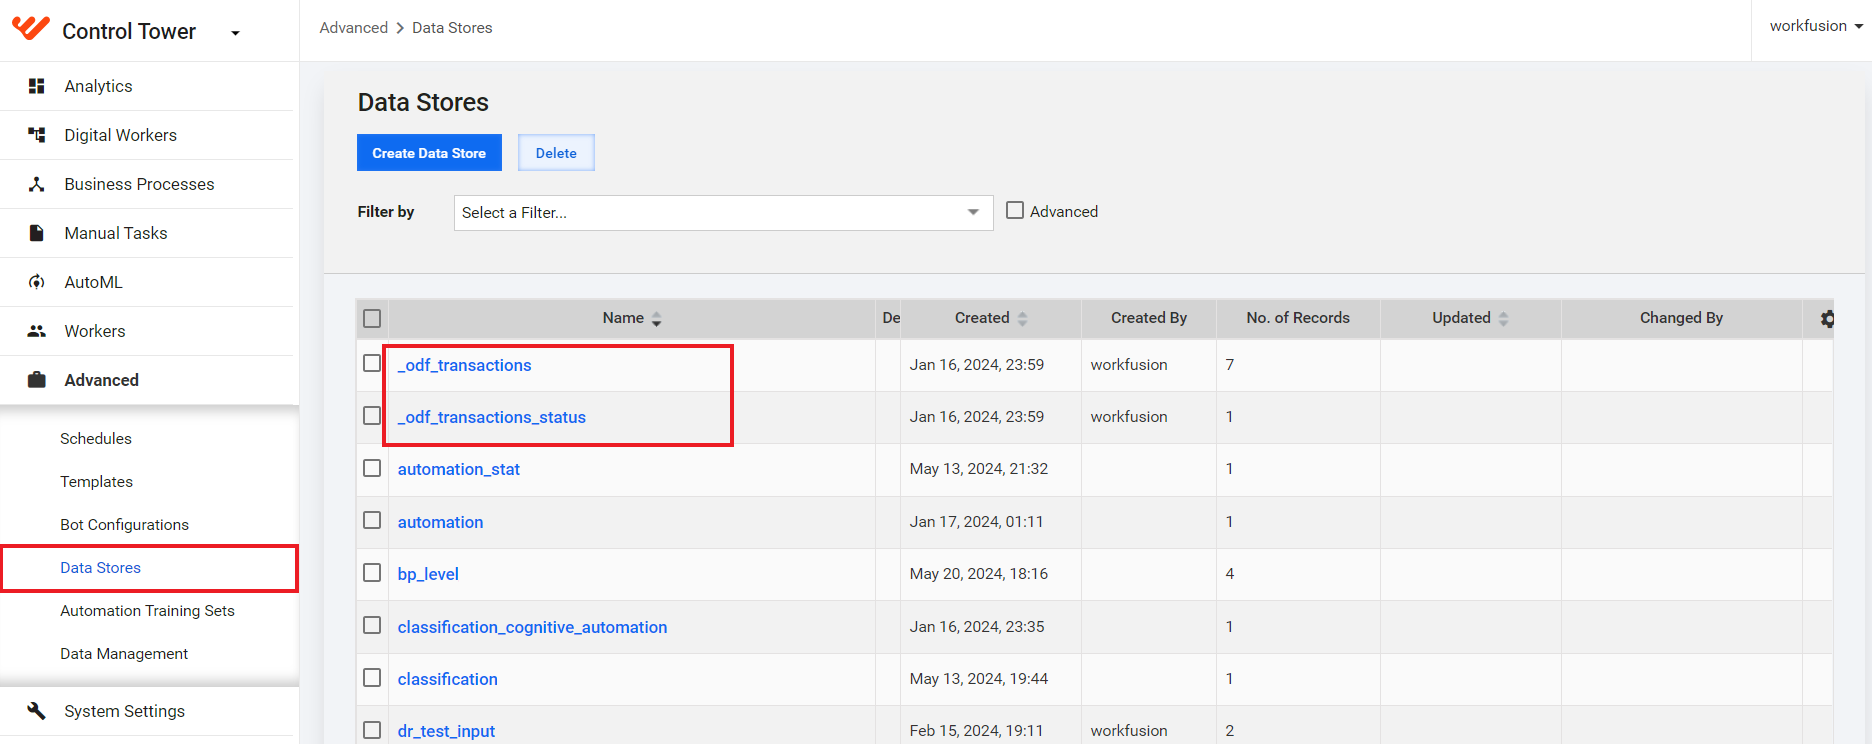Image resolution: width=1872 pixels, height=744 pixels.
Task: Click the AutoML sidebar icon
Action: (x=37, y=282)
